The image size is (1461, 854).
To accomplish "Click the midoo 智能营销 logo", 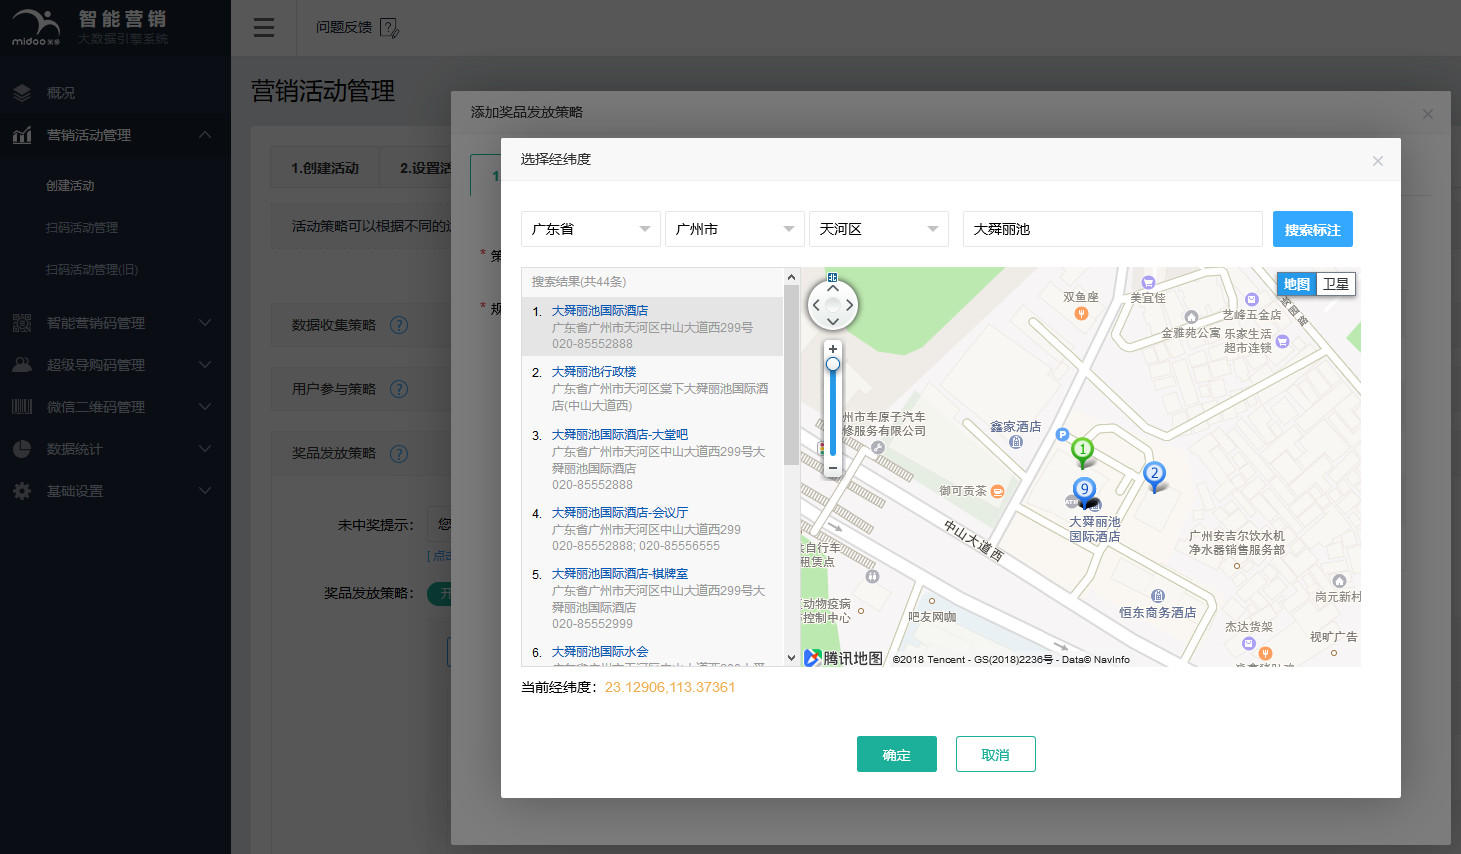I will tap(90, 28).
